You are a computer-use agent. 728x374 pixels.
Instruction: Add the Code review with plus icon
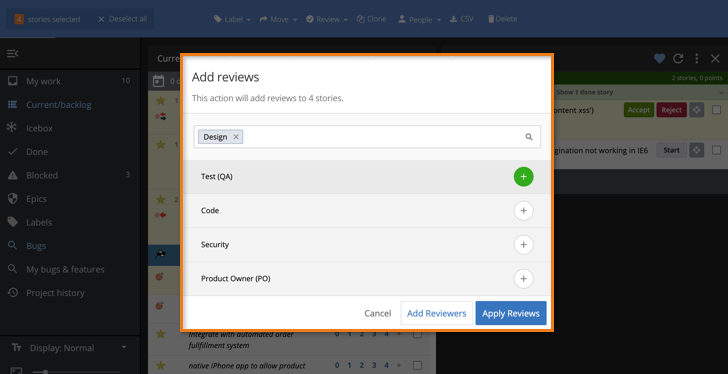click(523, 211)
